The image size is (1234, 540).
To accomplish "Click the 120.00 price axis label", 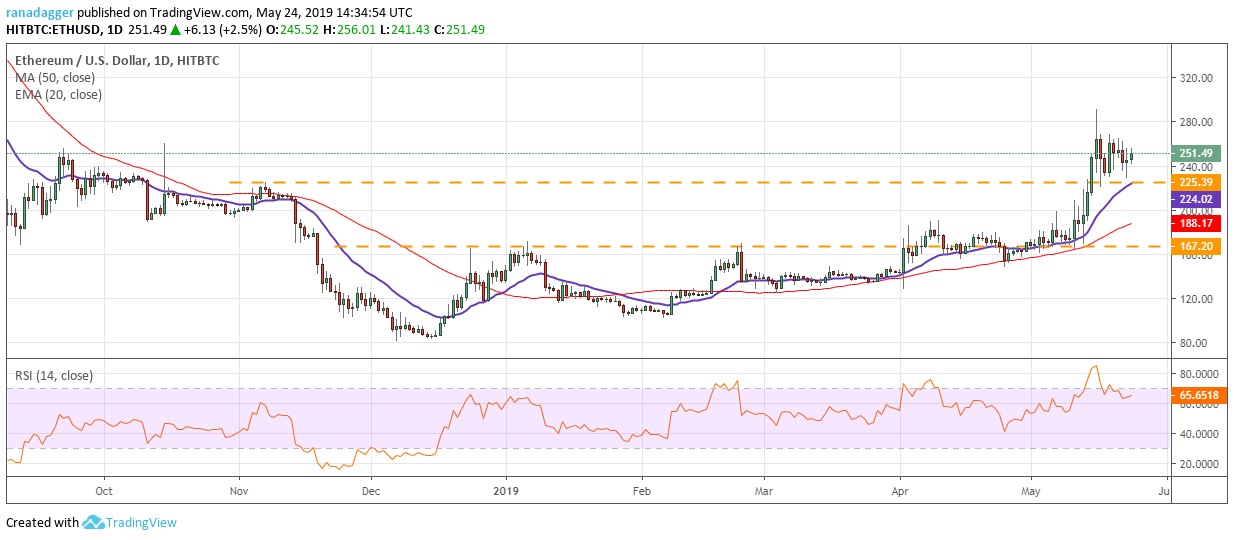I will click(x=1197, y=299).
